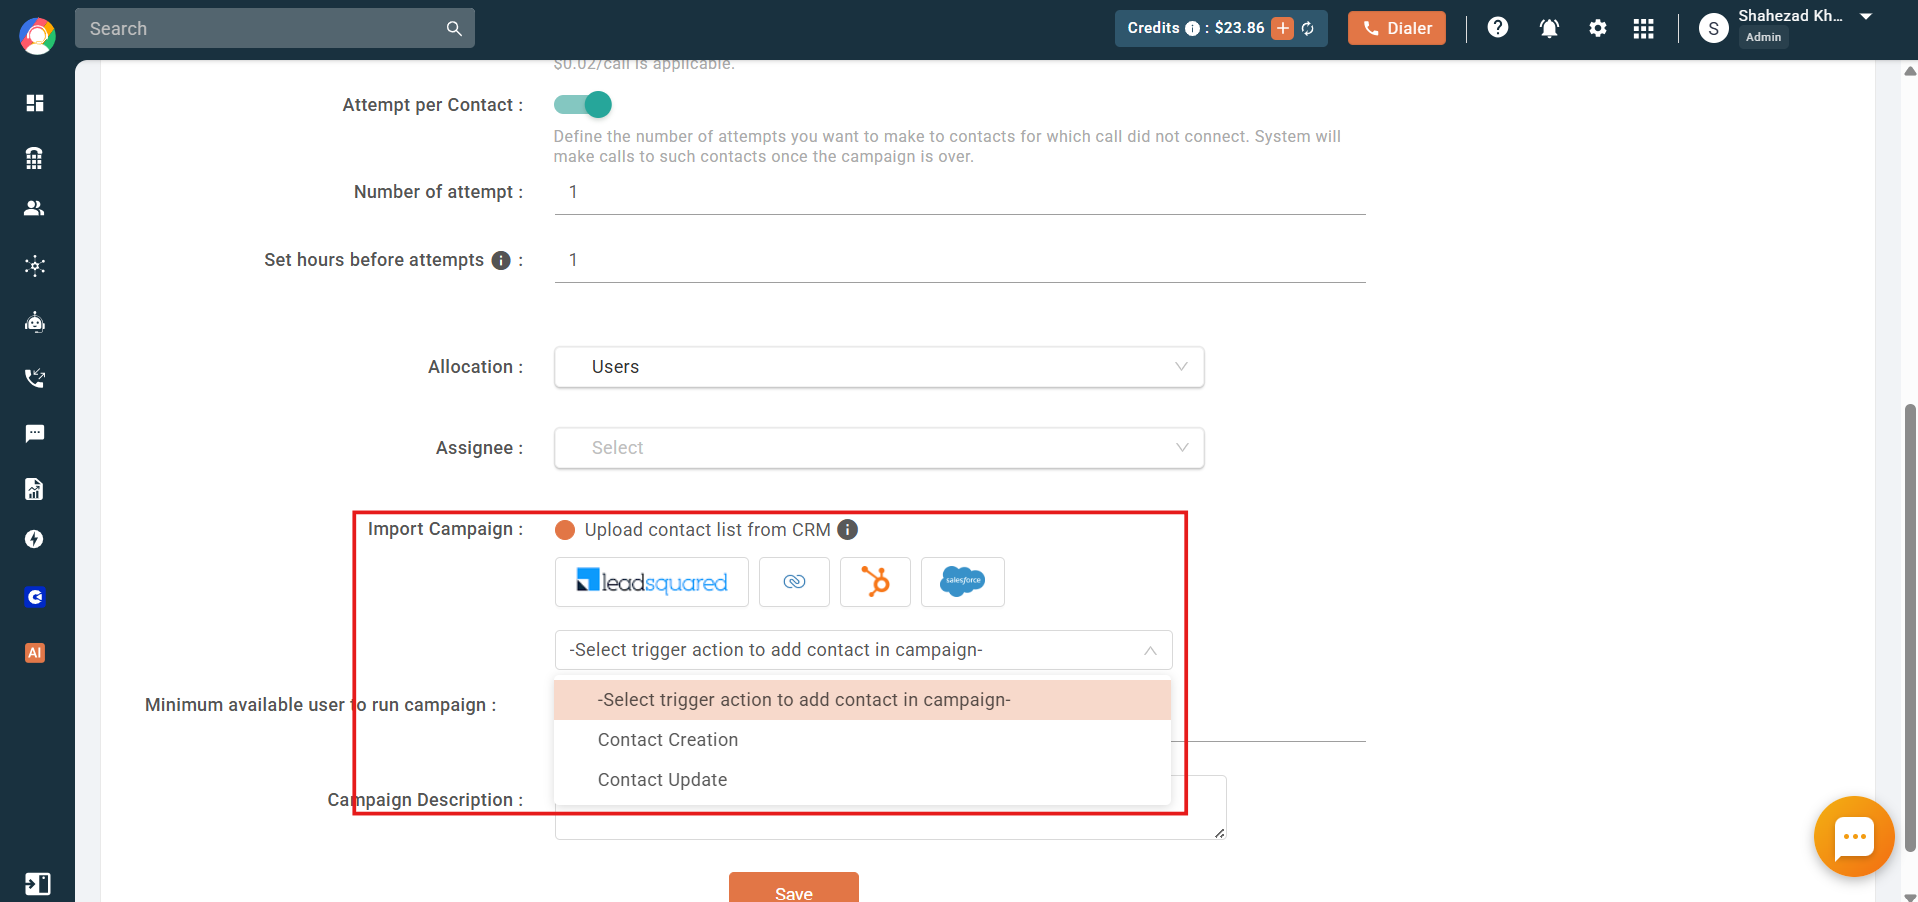Viewport: 1918px width, 902px height.
Task: Select the LeadSquared CRM logo
Action: [x=652, y=582]
